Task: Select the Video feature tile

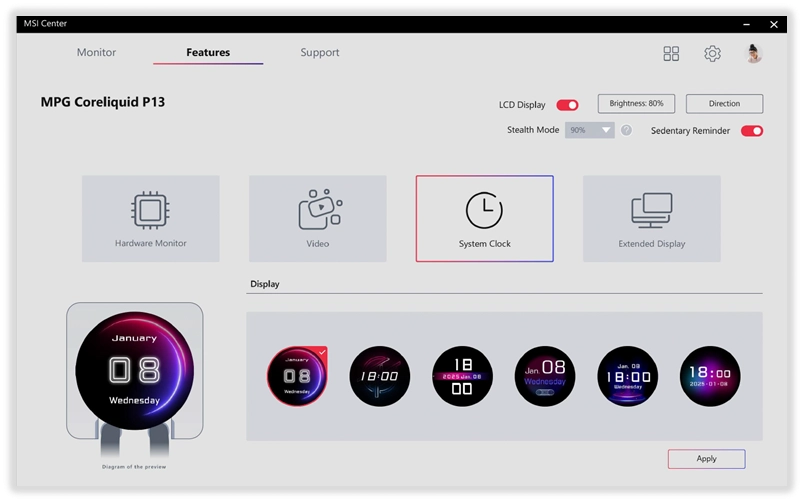Action: 318,219
